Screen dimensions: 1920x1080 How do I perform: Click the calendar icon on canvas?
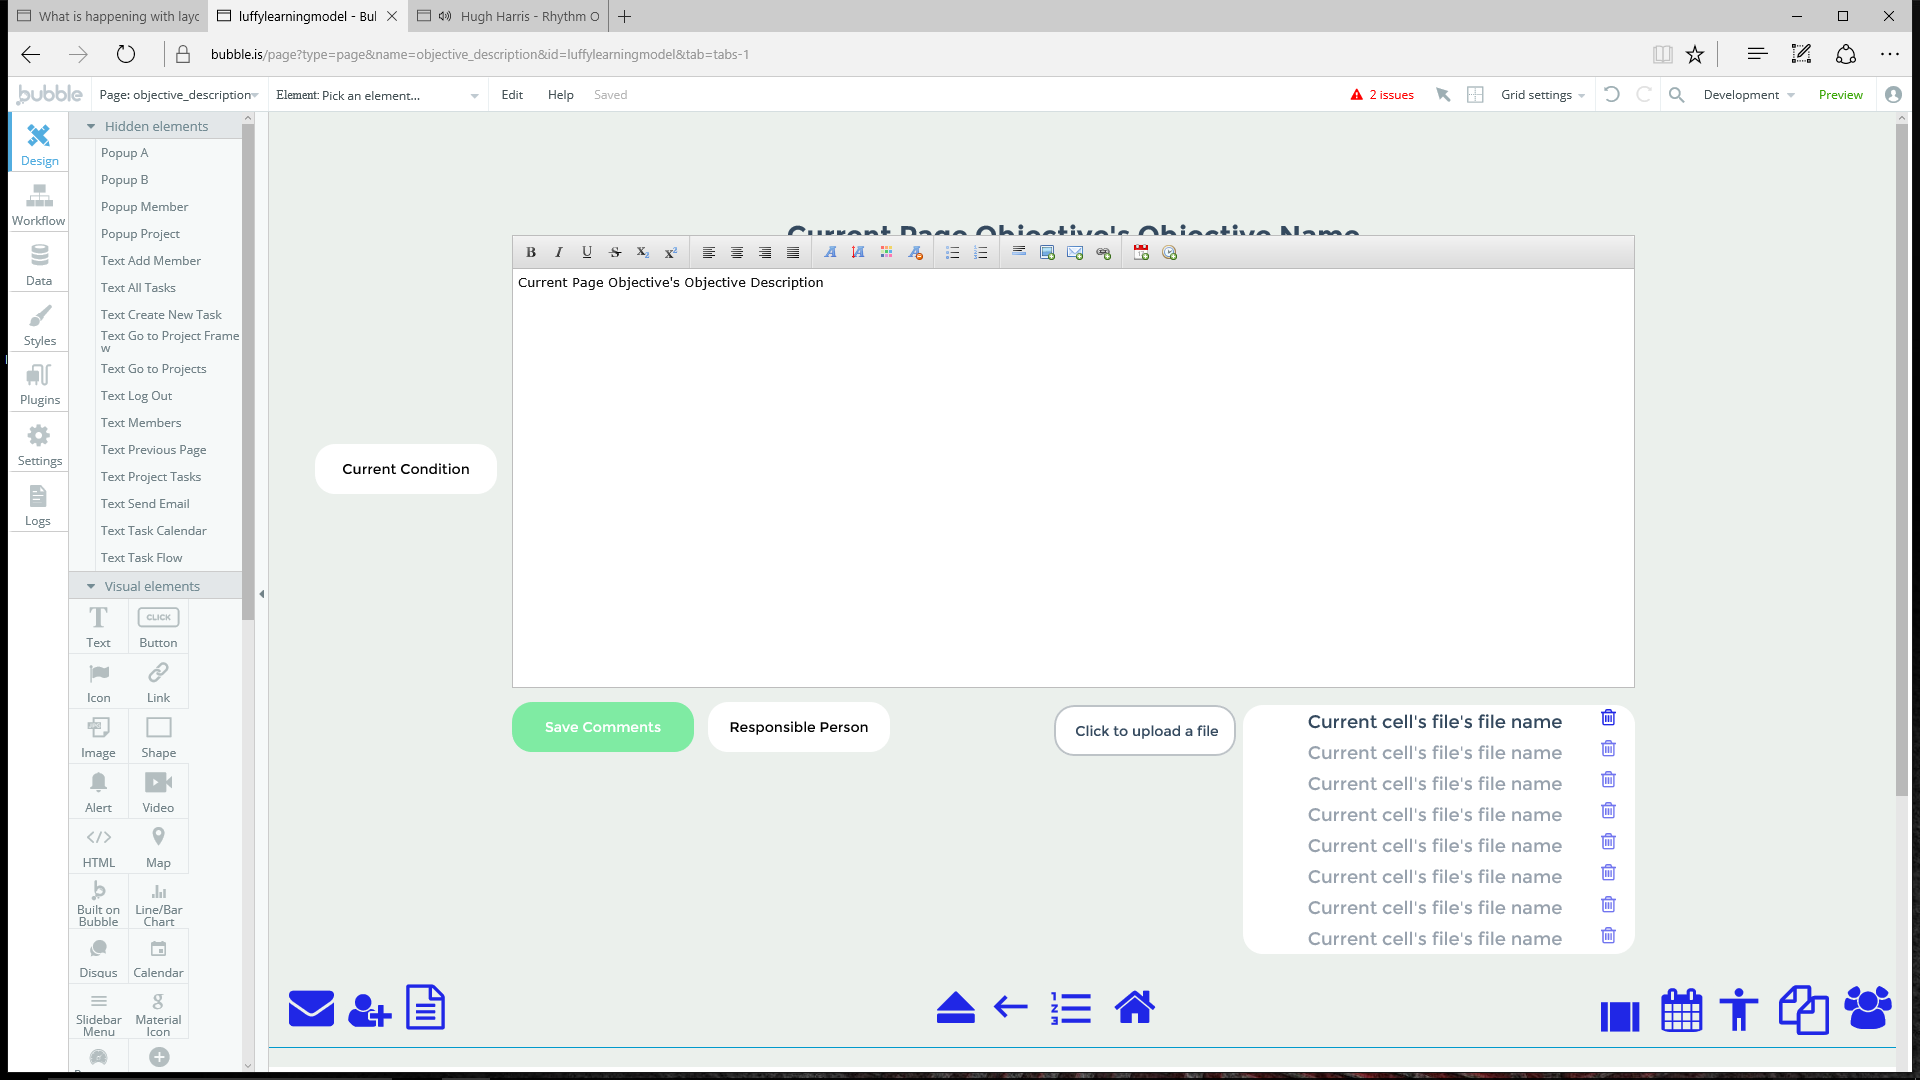pyautogui.click(x=1681, y=1010)
